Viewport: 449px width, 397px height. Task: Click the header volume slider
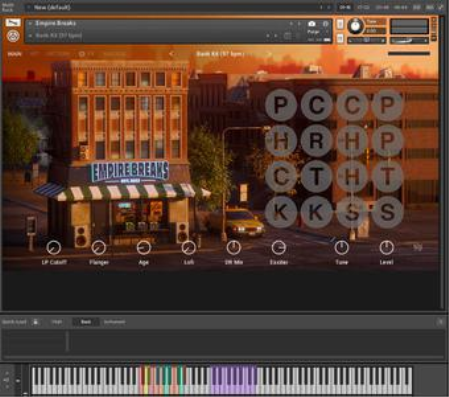[409, 41]
